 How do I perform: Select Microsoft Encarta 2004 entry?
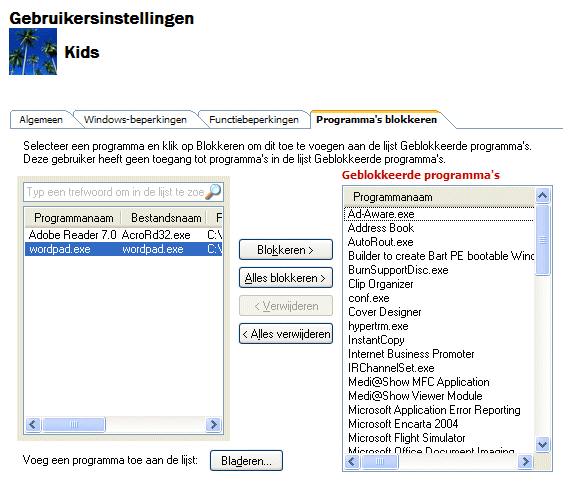coord(439,424)
